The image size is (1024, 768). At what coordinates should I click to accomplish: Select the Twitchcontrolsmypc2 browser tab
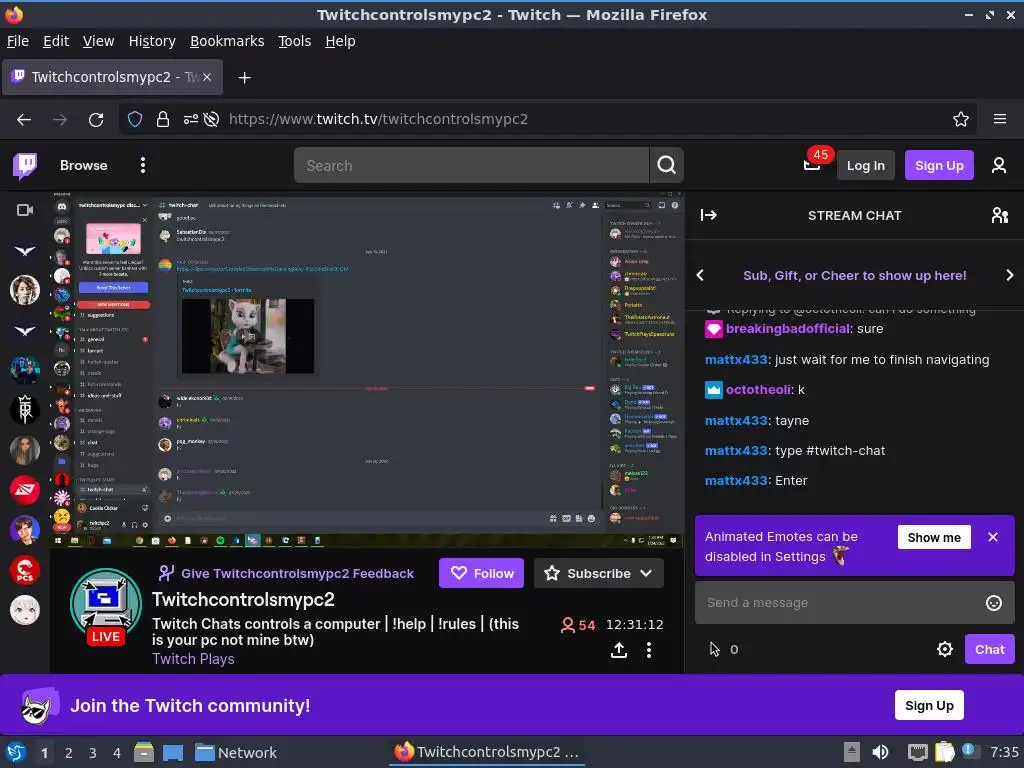[112, 77]
